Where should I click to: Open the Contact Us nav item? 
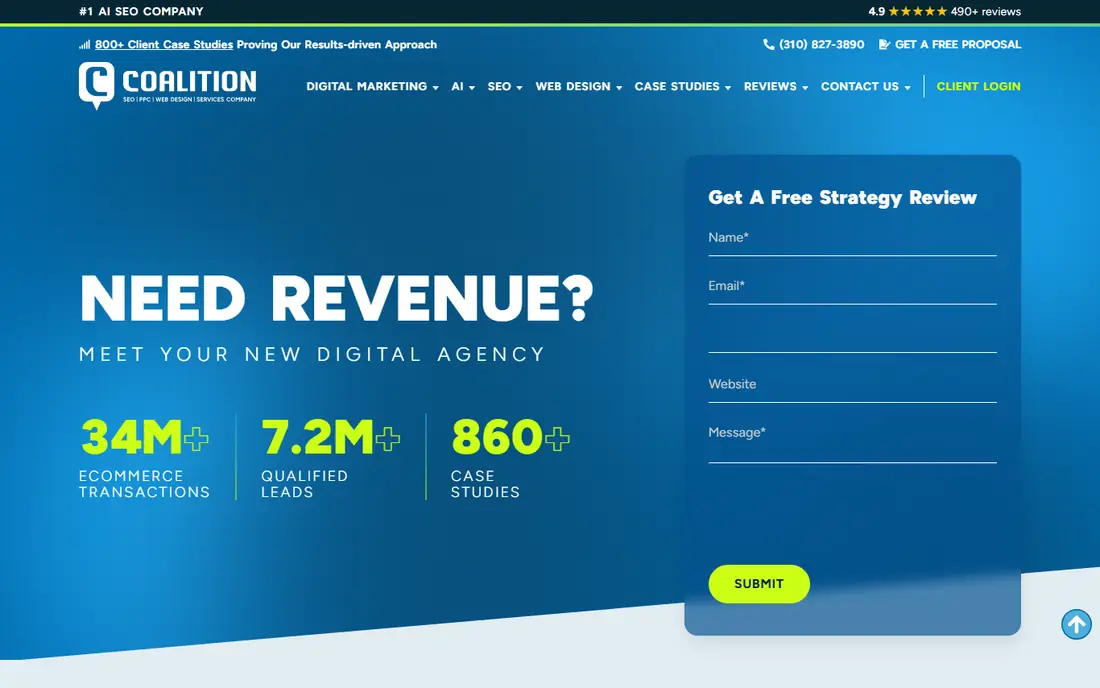click(859, 86)
